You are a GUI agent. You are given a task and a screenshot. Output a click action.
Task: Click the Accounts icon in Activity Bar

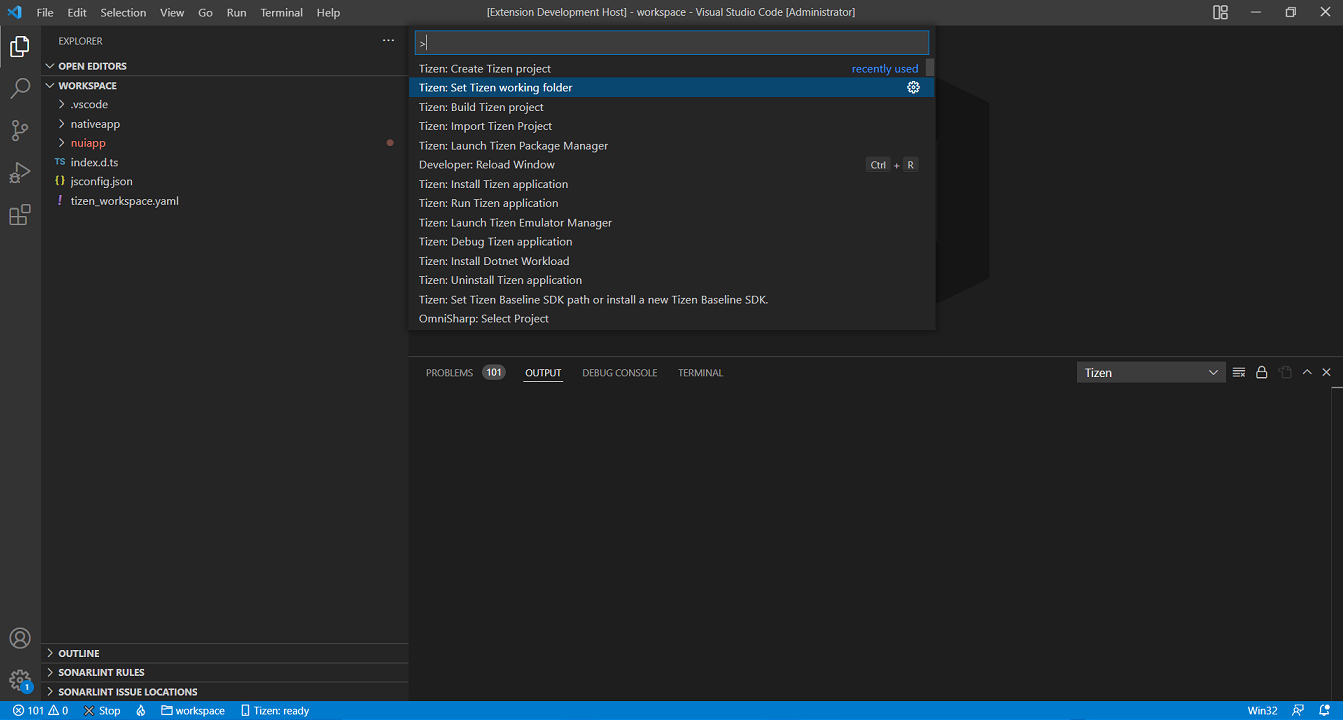click(x=21, y=637)
